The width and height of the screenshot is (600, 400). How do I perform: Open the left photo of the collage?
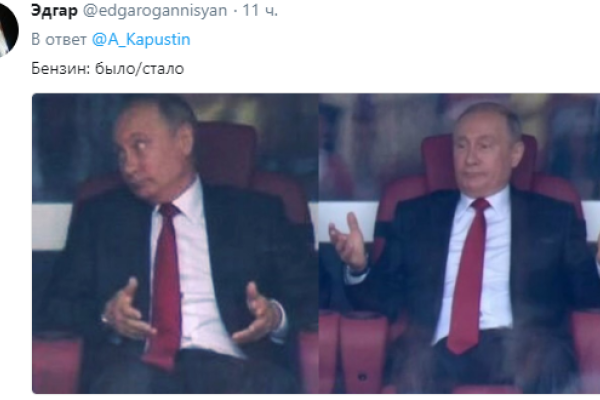pyautogui.click(x=175, y=243)
